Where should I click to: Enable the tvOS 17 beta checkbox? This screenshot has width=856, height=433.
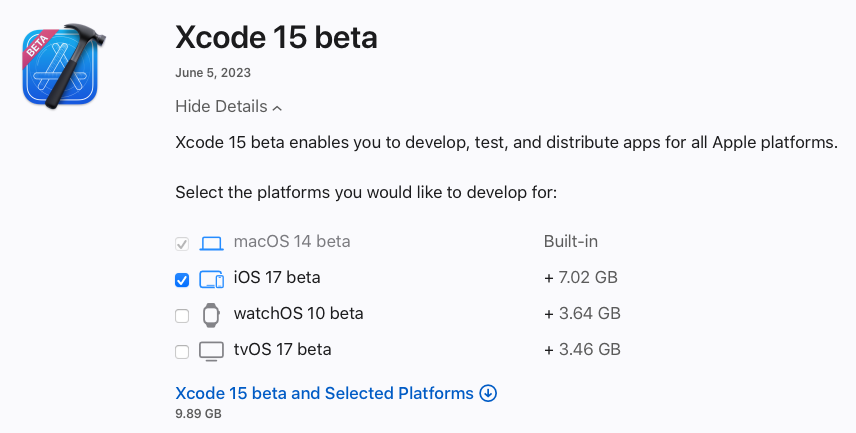pos(182,352)
